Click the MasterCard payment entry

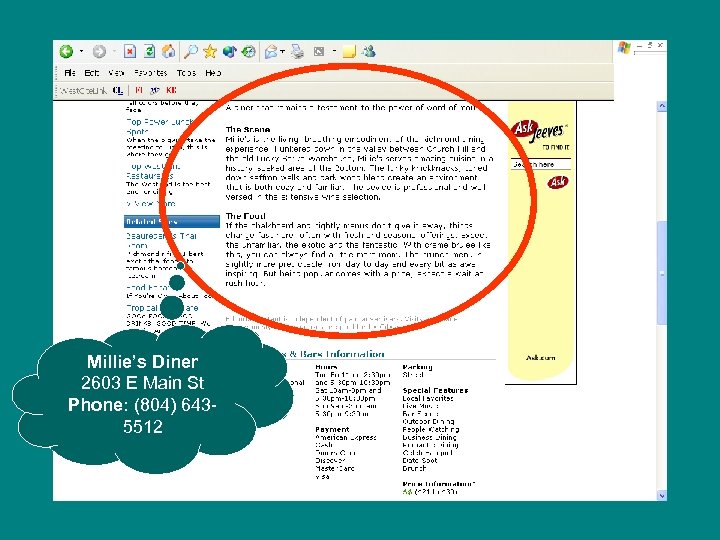pyautogui.click(x=335, y=468)
